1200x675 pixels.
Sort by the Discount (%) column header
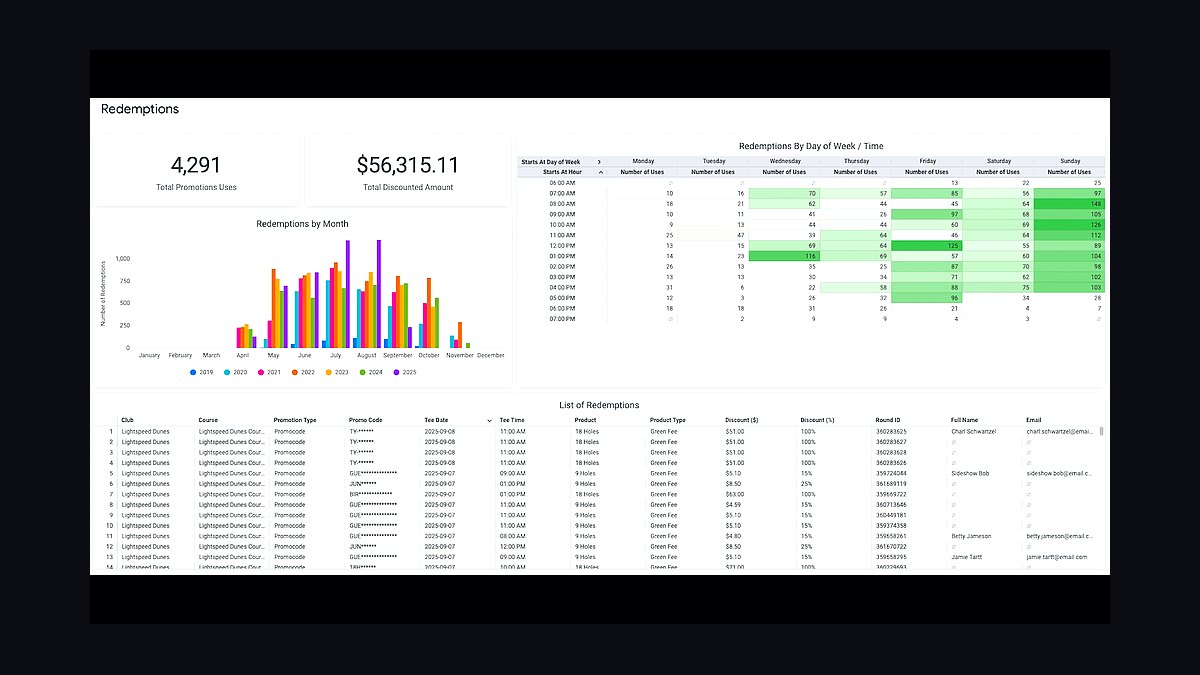click(818, 420)
